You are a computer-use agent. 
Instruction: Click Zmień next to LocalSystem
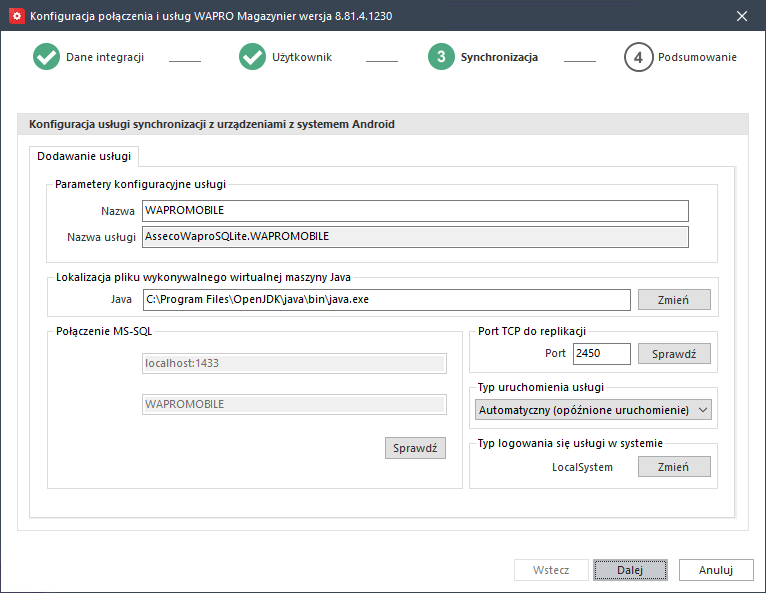(674, 466)
